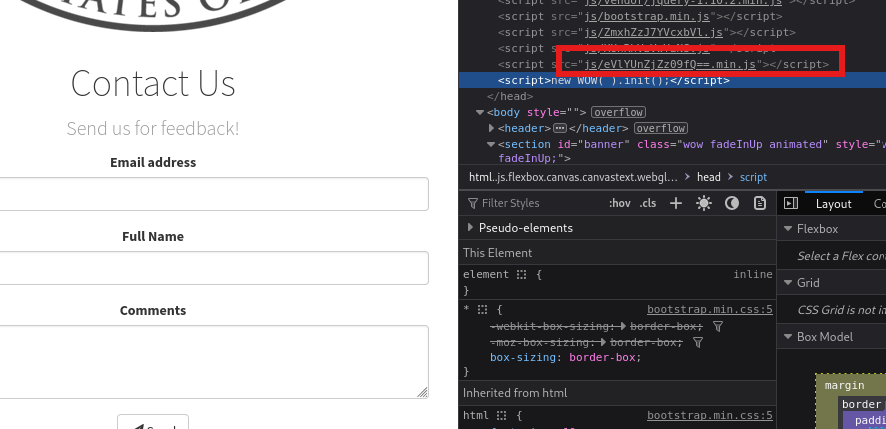Image resolution: width=886 pixels, height=429 pixels.
Task: Toggle the .cls classes panel
Action: pos(648,203)
